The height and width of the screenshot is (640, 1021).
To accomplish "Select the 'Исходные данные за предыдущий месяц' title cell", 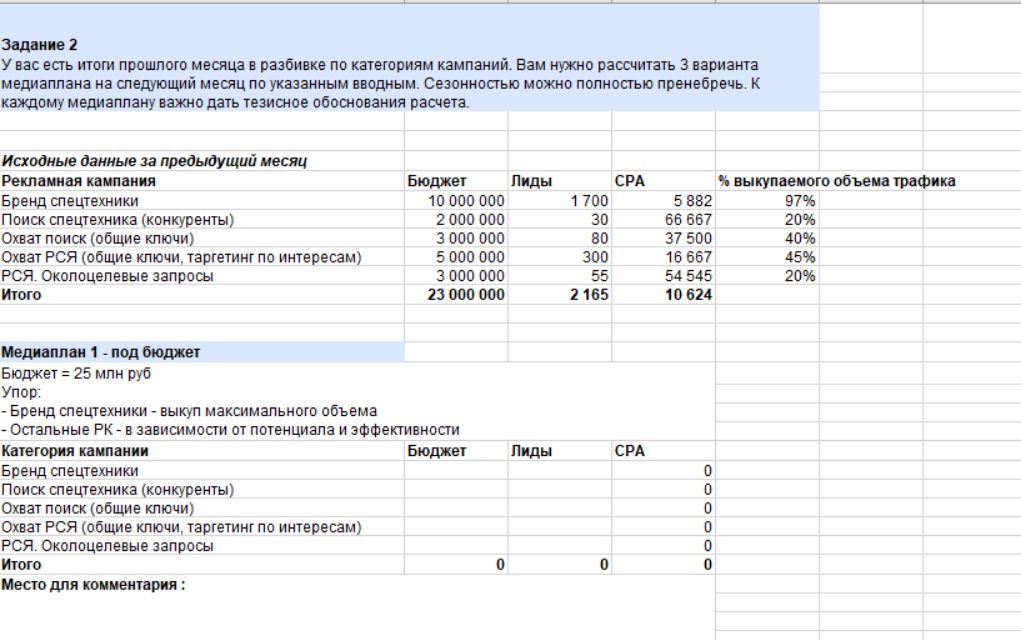I will (154, 161).
